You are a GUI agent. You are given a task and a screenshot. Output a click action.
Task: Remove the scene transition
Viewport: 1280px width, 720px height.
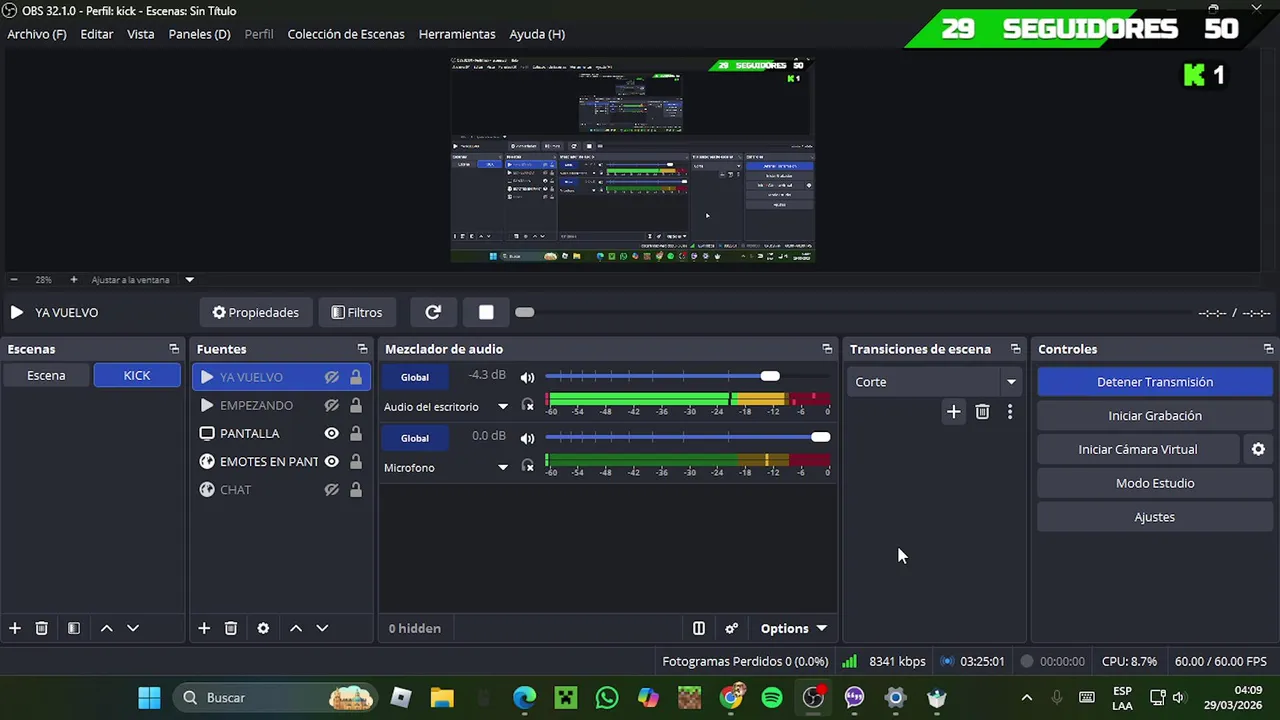(982, 412)
